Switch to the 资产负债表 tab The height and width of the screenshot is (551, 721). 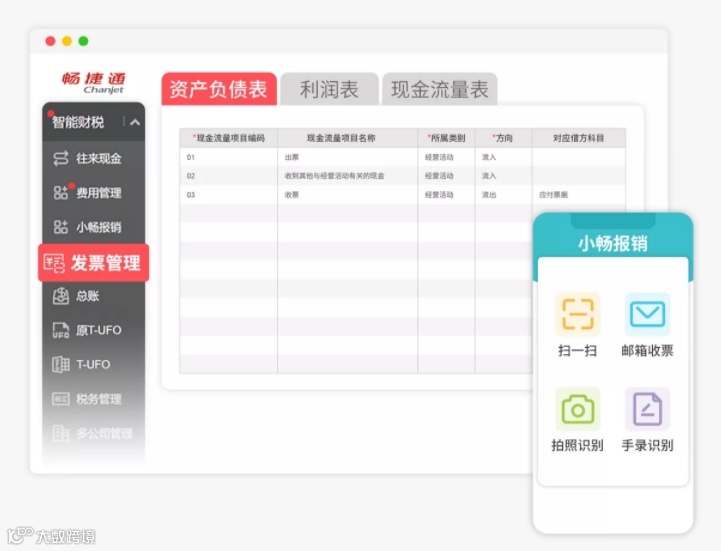(219, 89)
